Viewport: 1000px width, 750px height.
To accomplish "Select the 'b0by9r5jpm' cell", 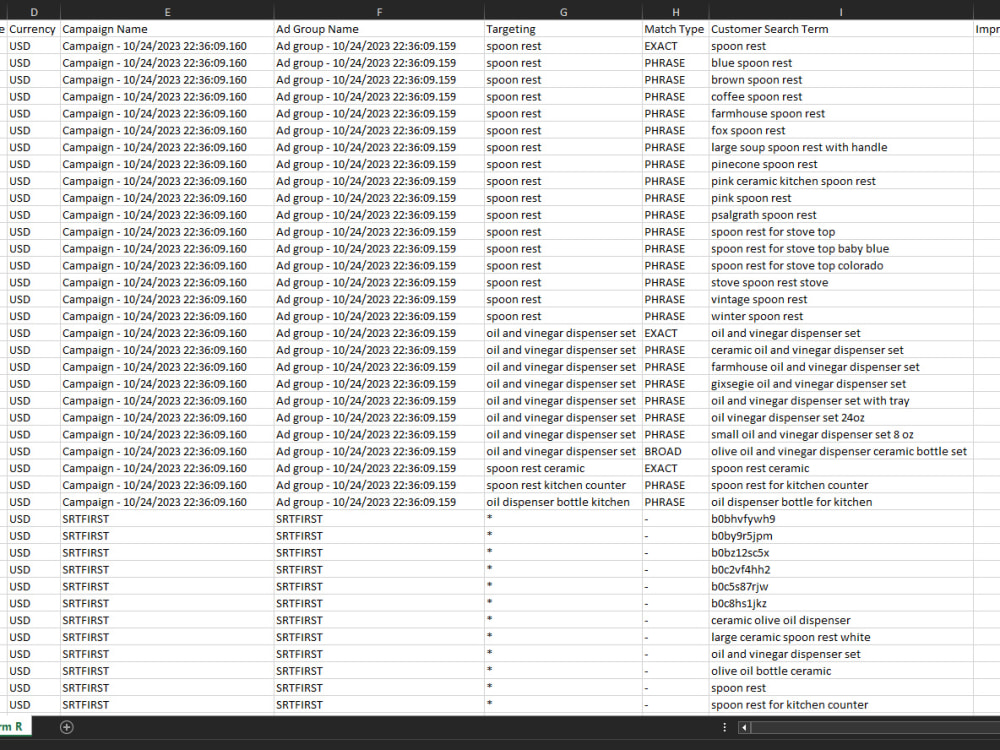I will (841, 536).
